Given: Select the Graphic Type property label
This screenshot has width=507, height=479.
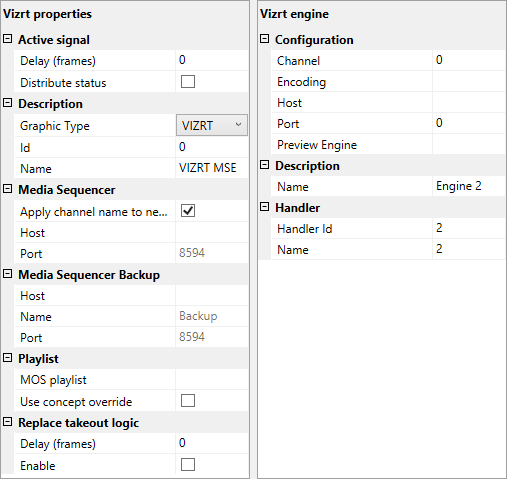Looking at the screenshot, I should point(55,126).
